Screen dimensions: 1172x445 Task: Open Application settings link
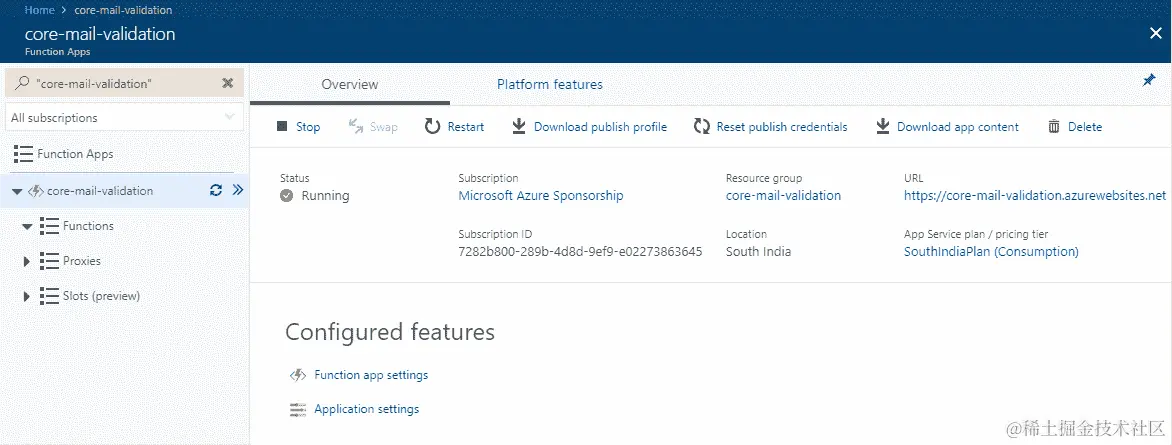(366, 409)
